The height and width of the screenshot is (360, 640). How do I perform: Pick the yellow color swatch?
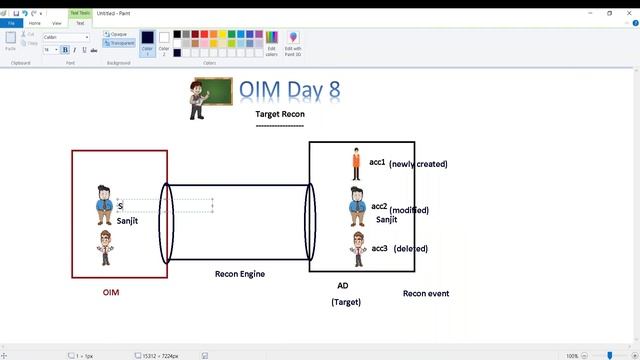point(222,34)
